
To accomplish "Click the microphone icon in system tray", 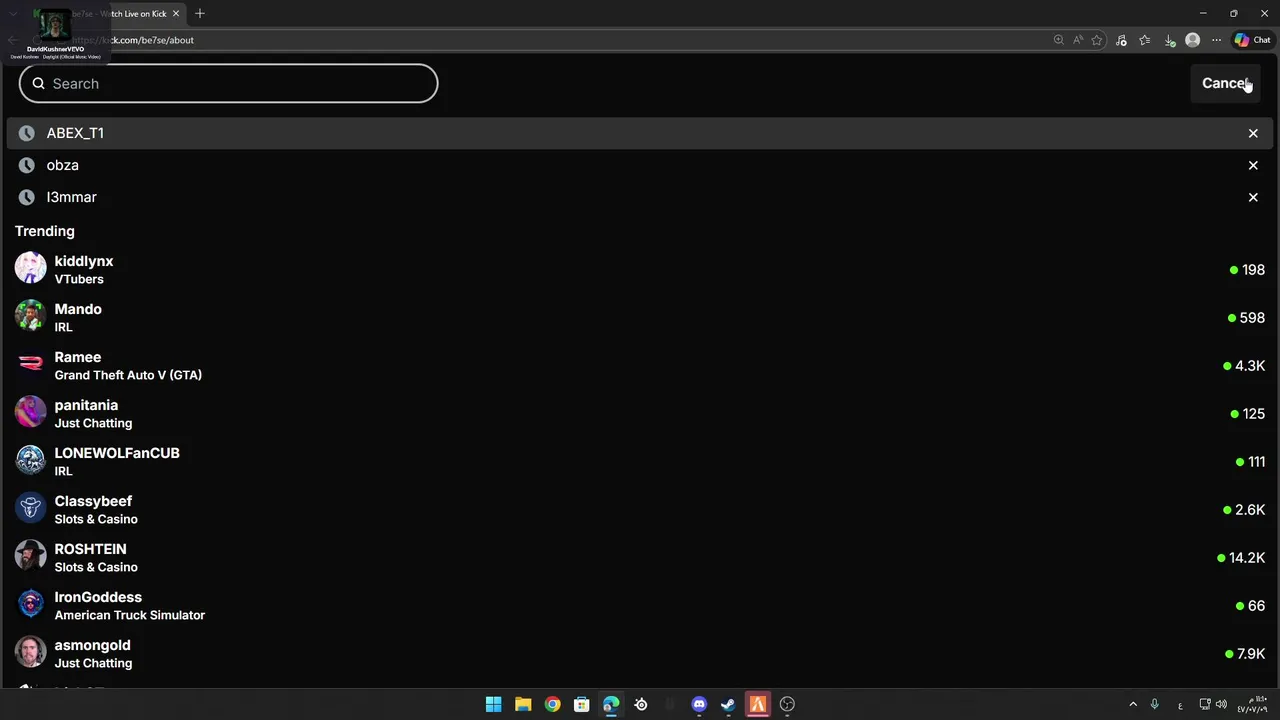I will pos(1154,704).
